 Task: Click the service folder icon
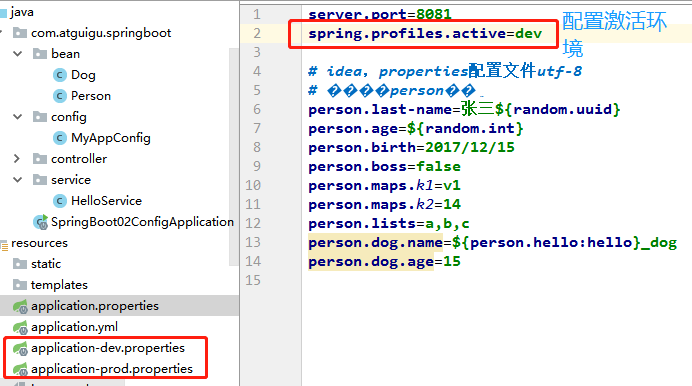pos(40,180)
